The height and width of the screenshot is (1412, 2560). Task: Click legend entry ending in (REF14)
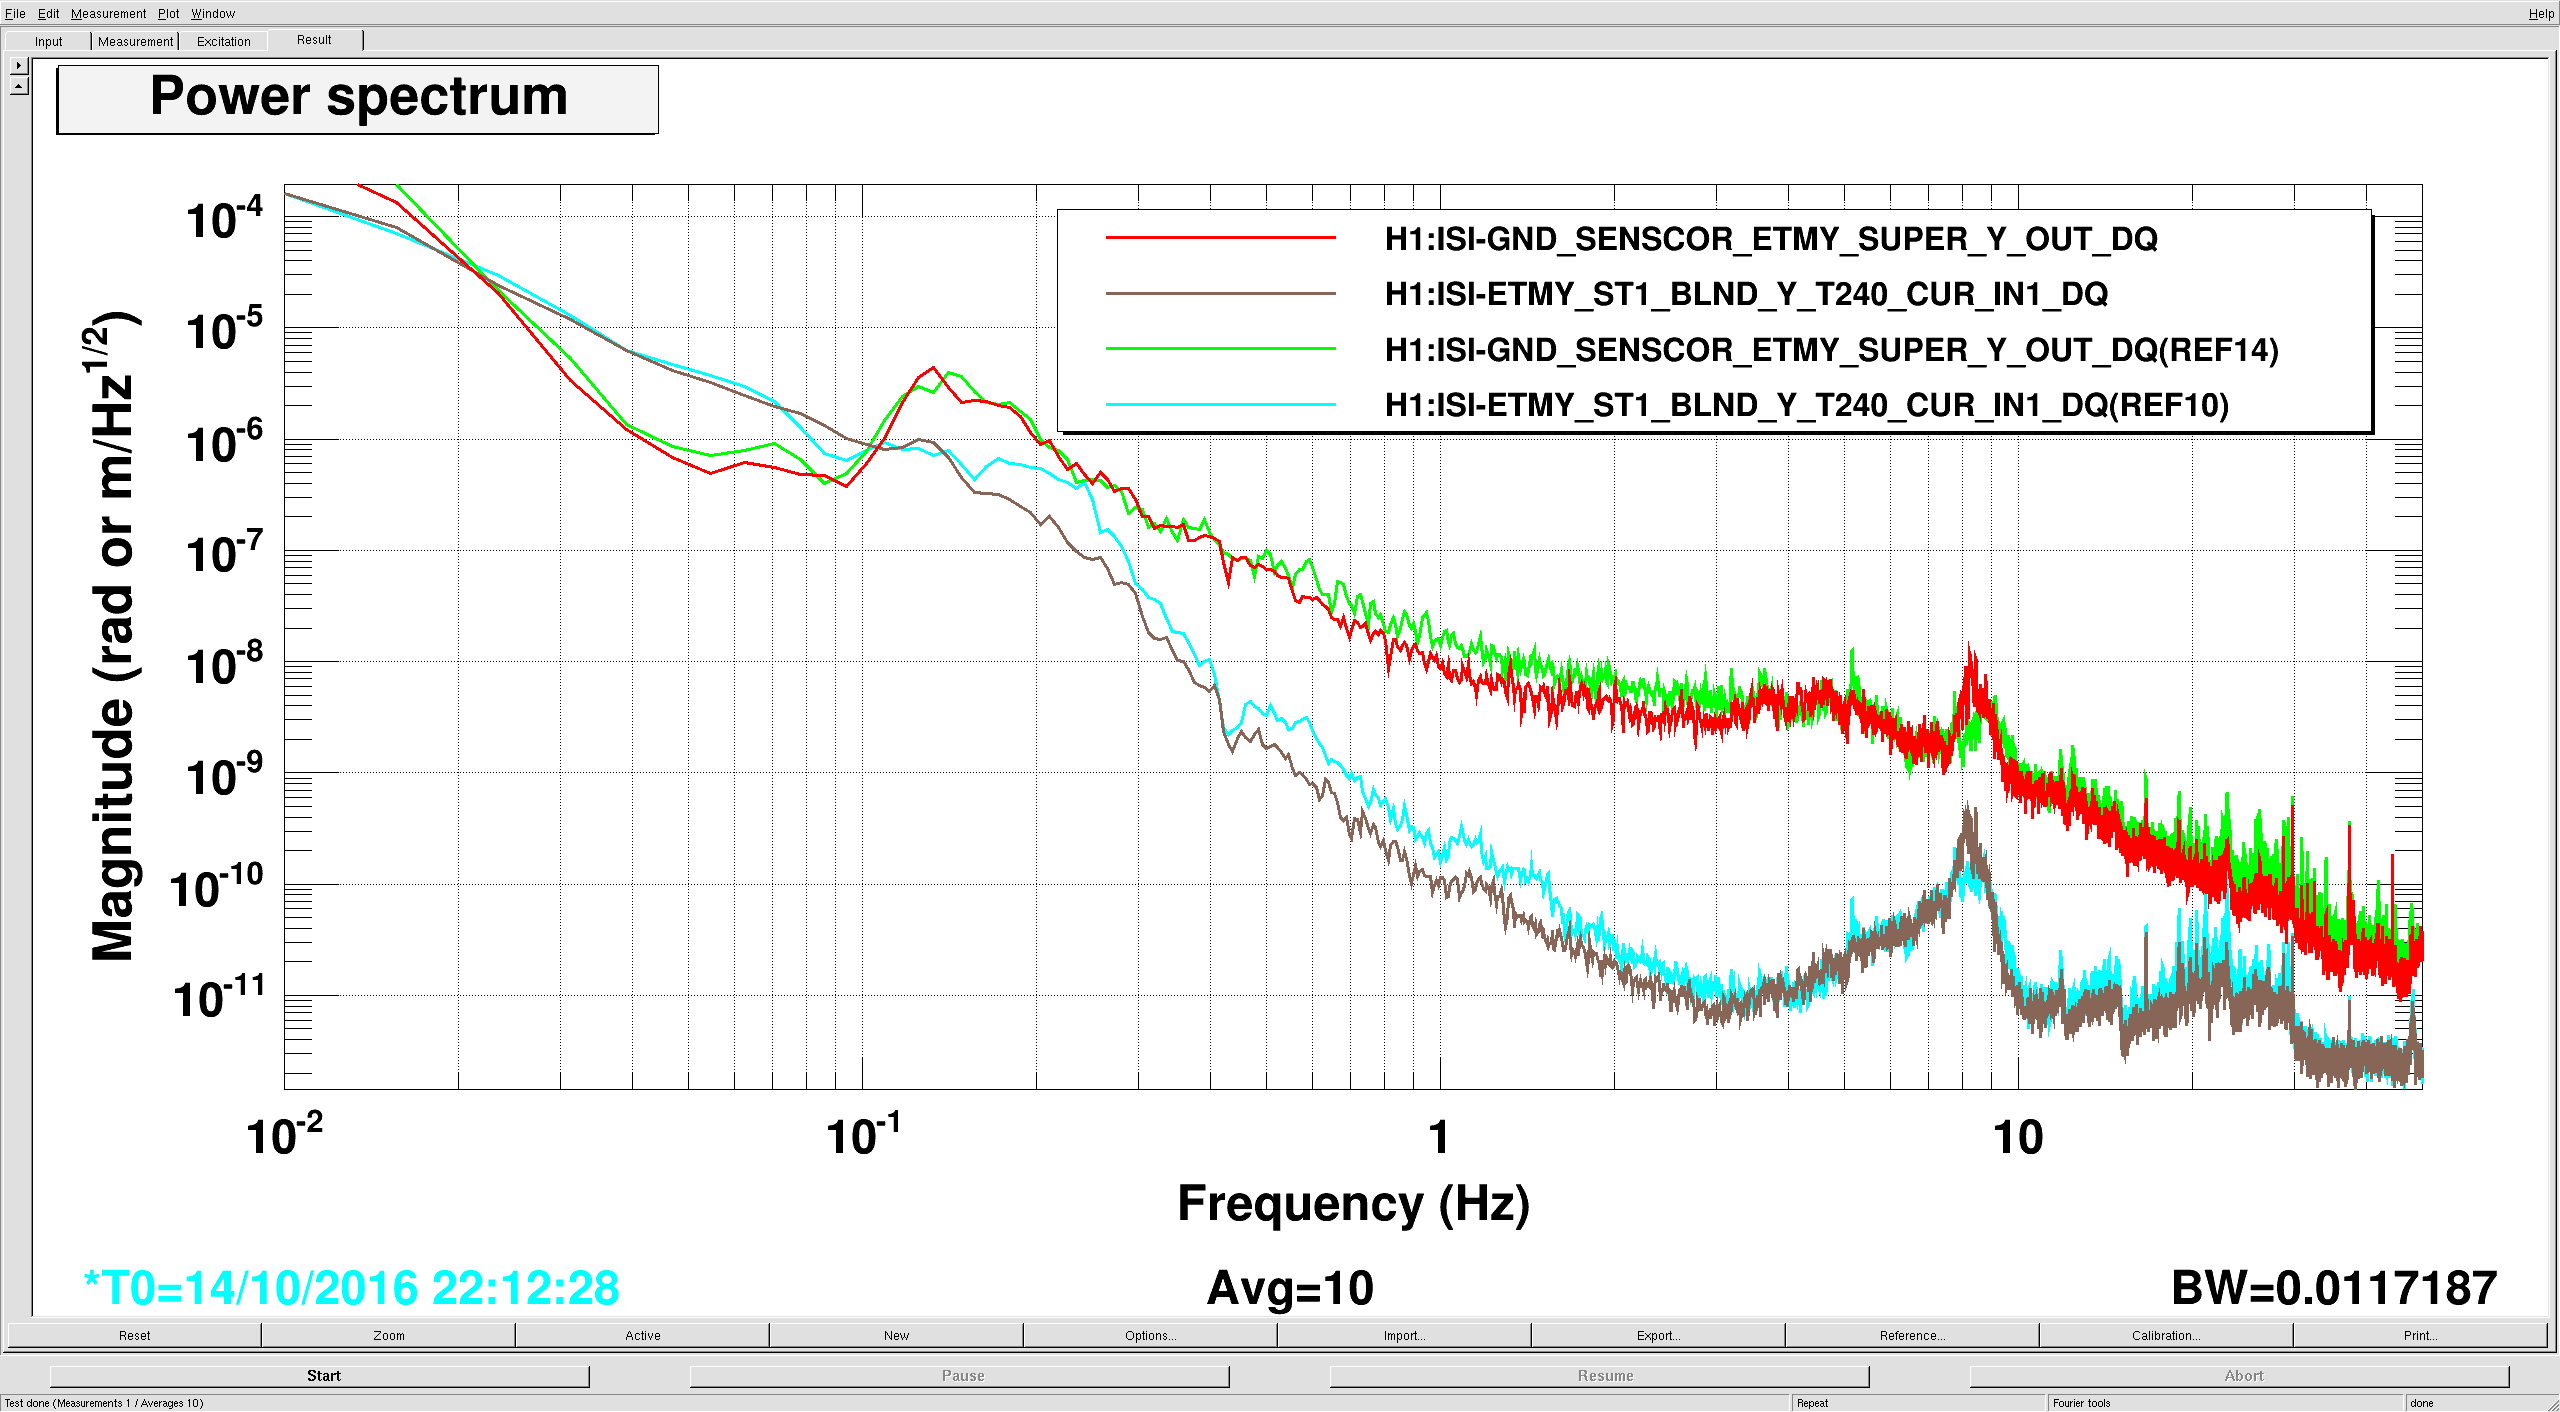(x=1832, y=350)
